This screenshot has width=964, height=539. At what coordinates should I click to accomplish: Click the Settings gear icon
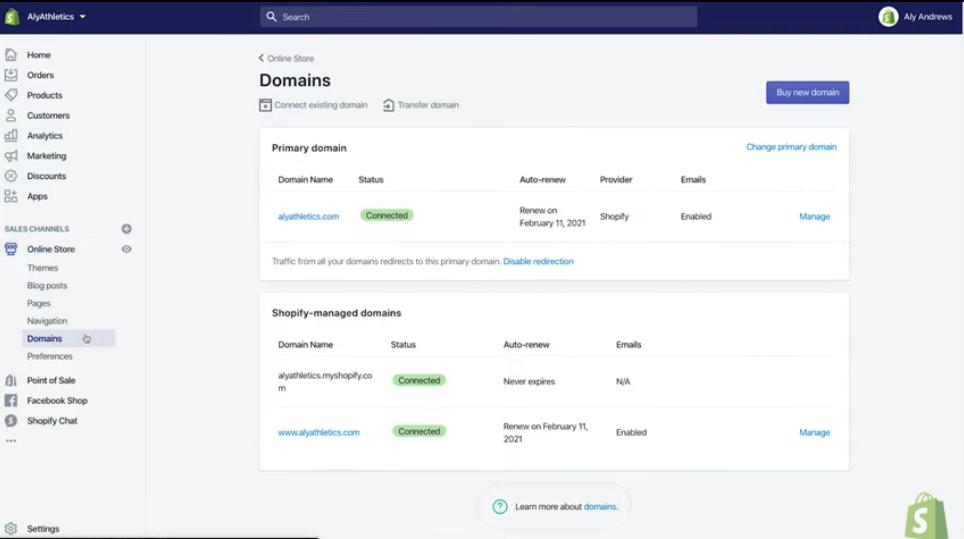pos(10,529)
